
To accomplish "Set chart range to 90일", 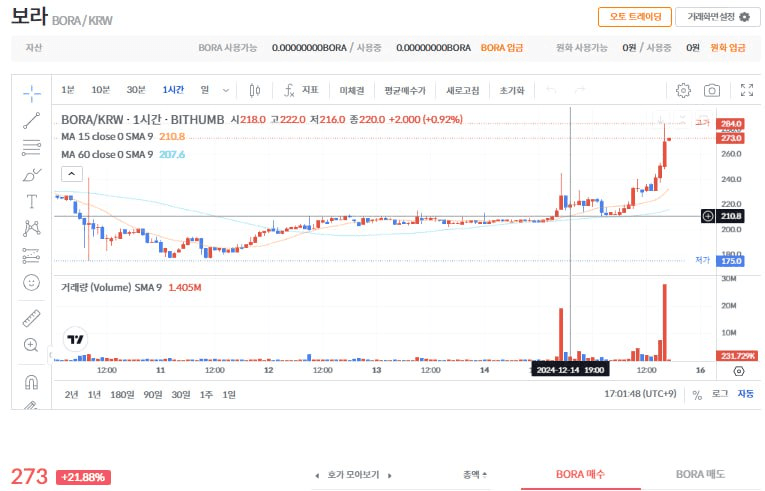I will click(x=153, y=394).
